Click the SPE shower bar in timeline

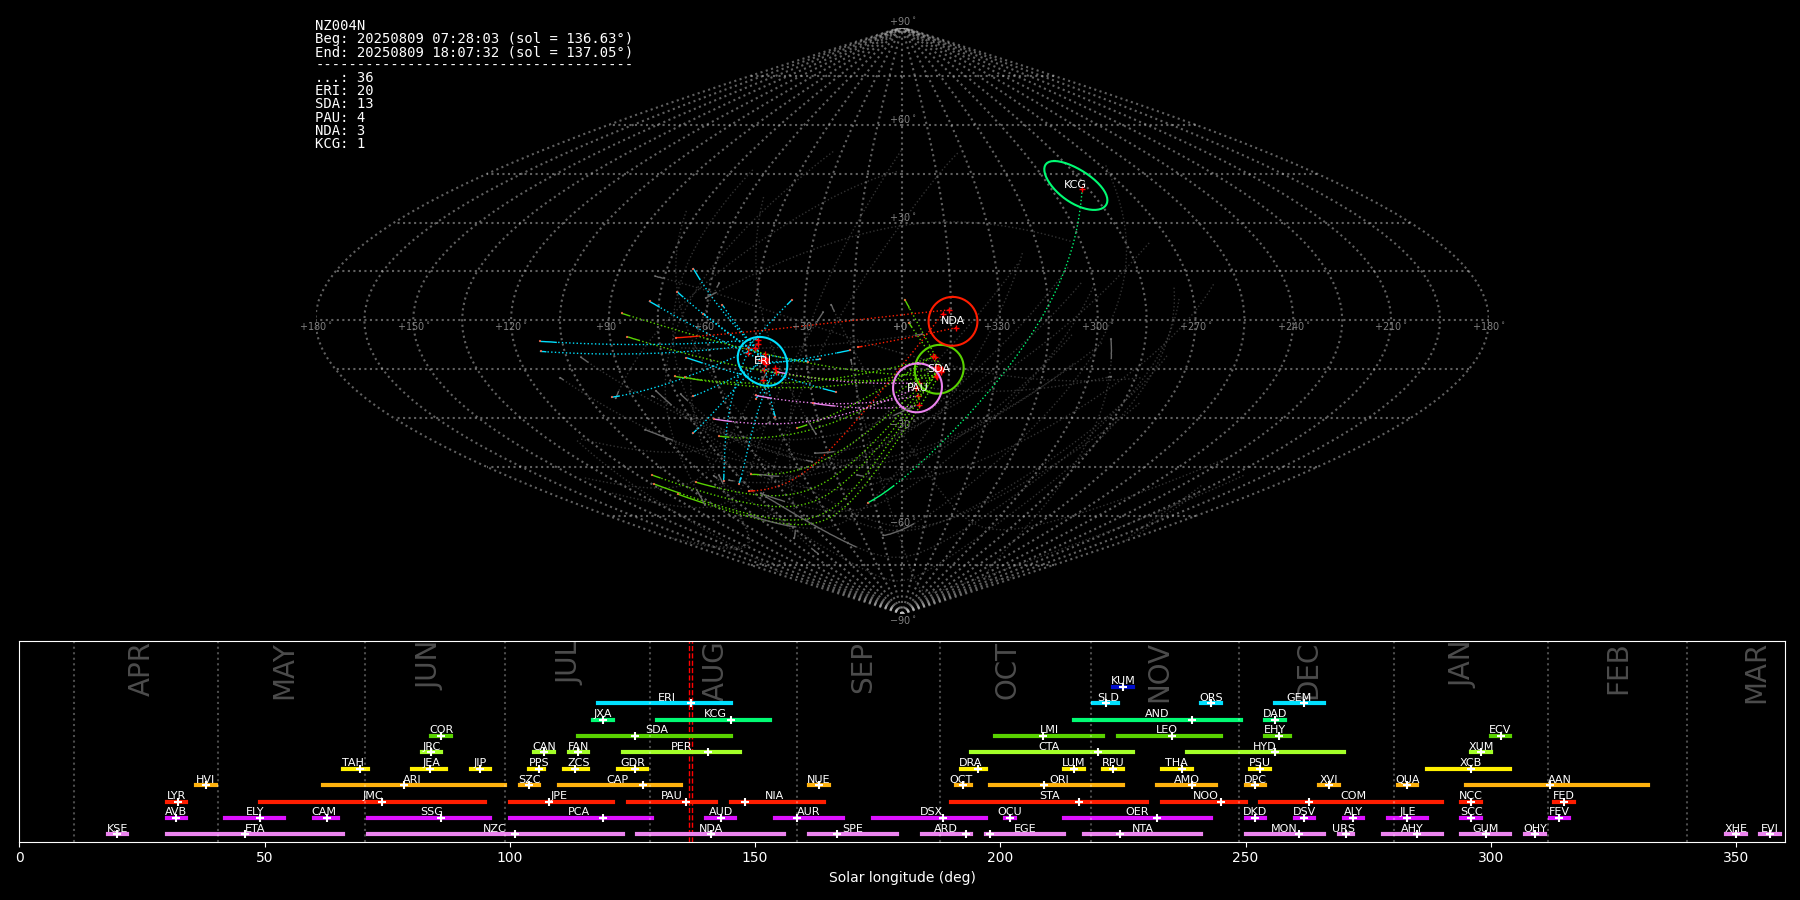(853, 834)
